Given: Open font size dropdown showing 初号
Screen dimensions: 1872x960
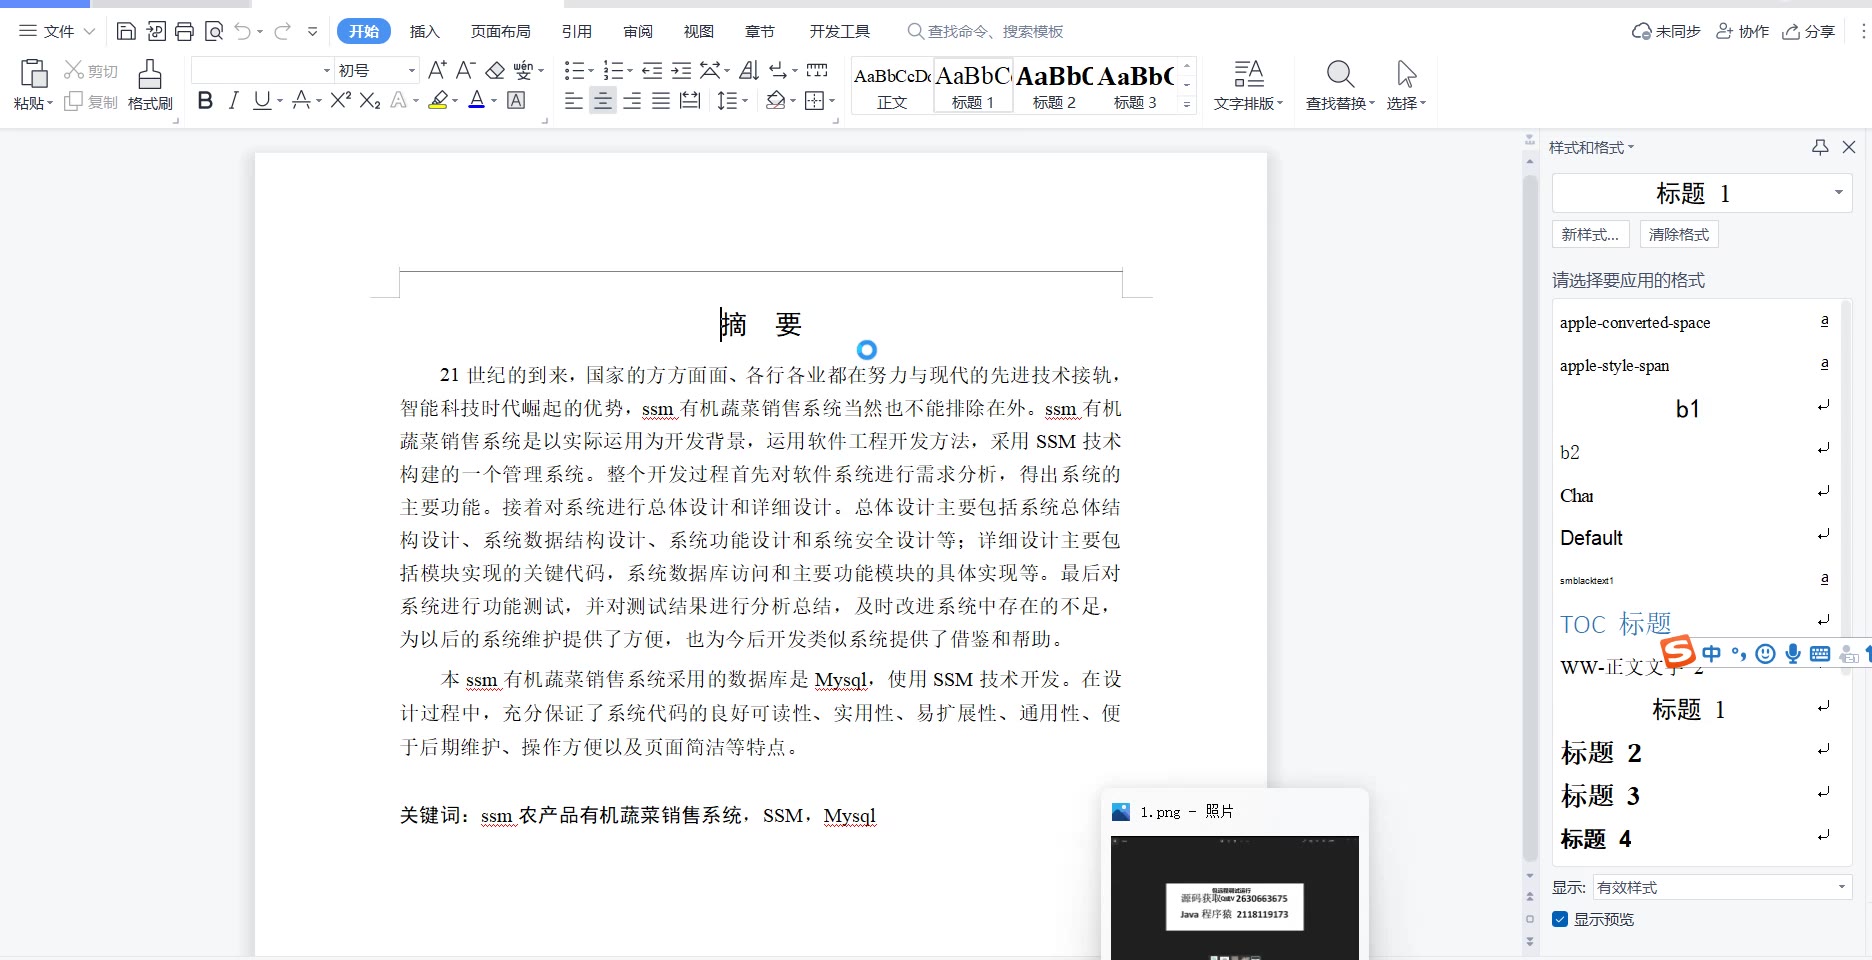Looking at the screenshot, I should (x=411, y=70).
